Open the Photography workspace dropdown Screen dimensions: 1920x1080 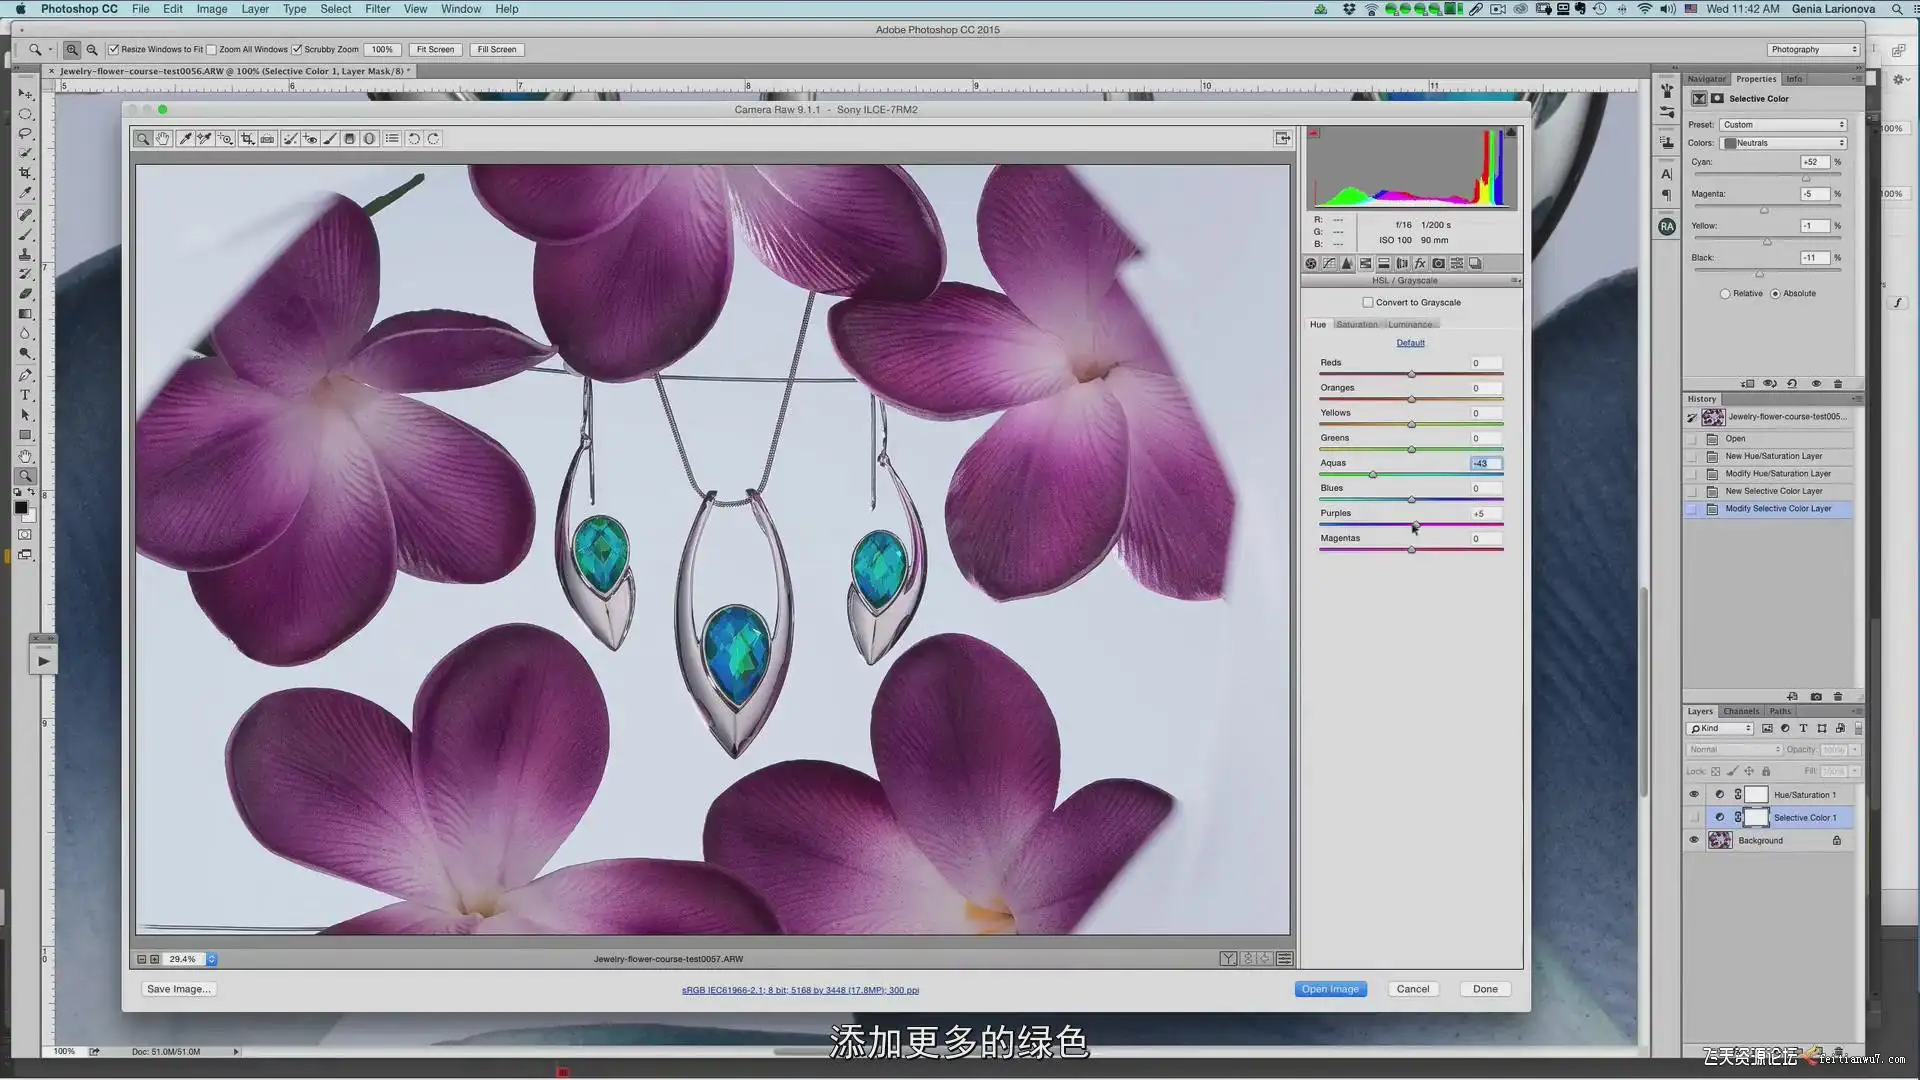click(1812, 49)
